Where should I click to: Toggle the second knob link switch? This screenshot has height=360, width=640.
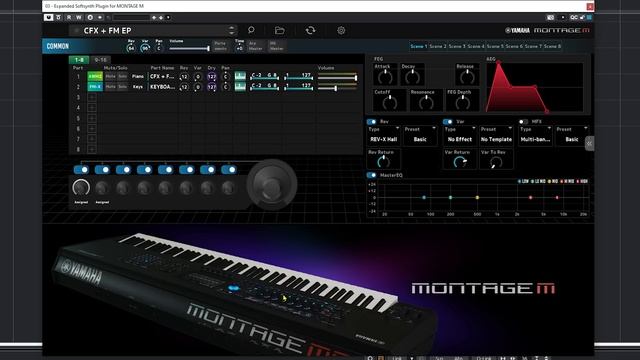(x=102, y=169)
